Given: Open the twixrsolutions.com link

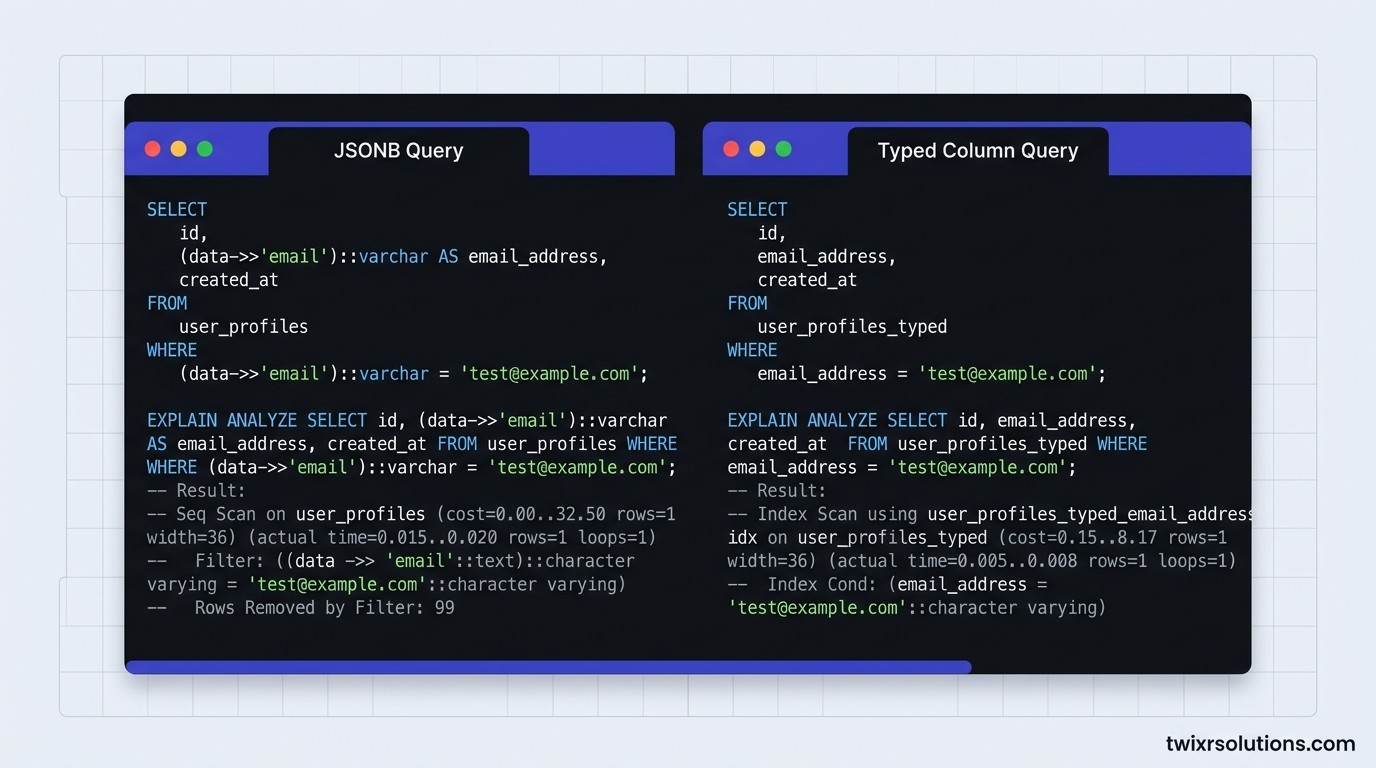Looking at the screenshot, I should click(x=1260, y=743).
